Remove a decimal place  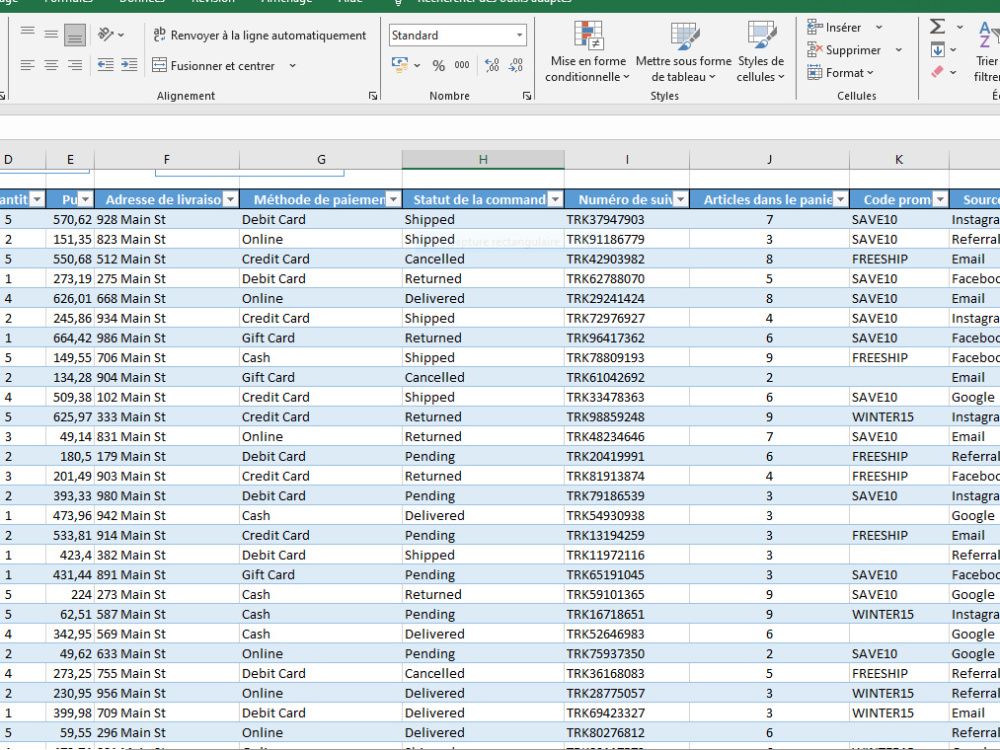515,65
